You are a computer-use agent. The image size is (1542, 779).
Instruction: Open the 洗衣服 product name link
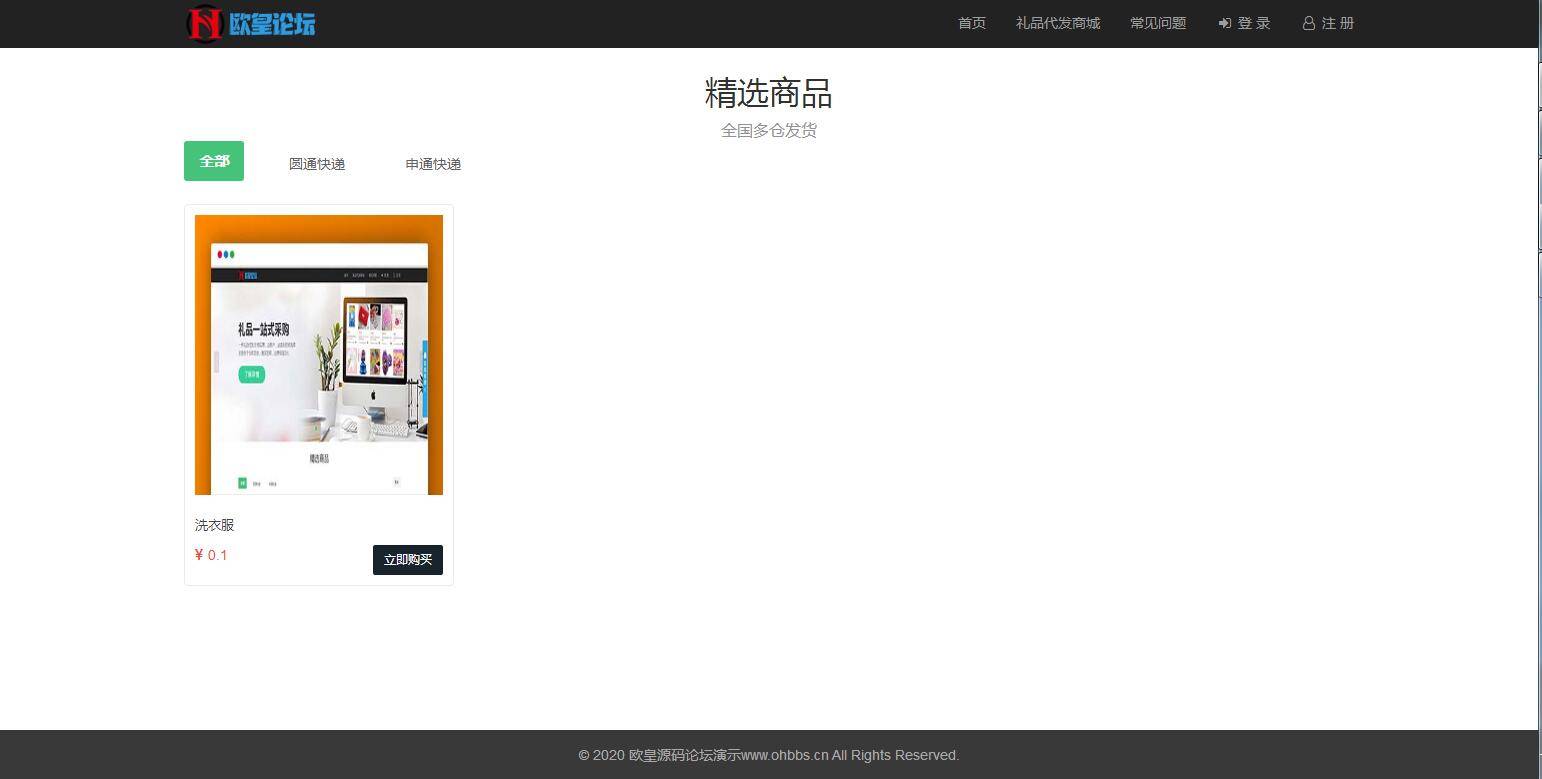click(x=213, y=525)
